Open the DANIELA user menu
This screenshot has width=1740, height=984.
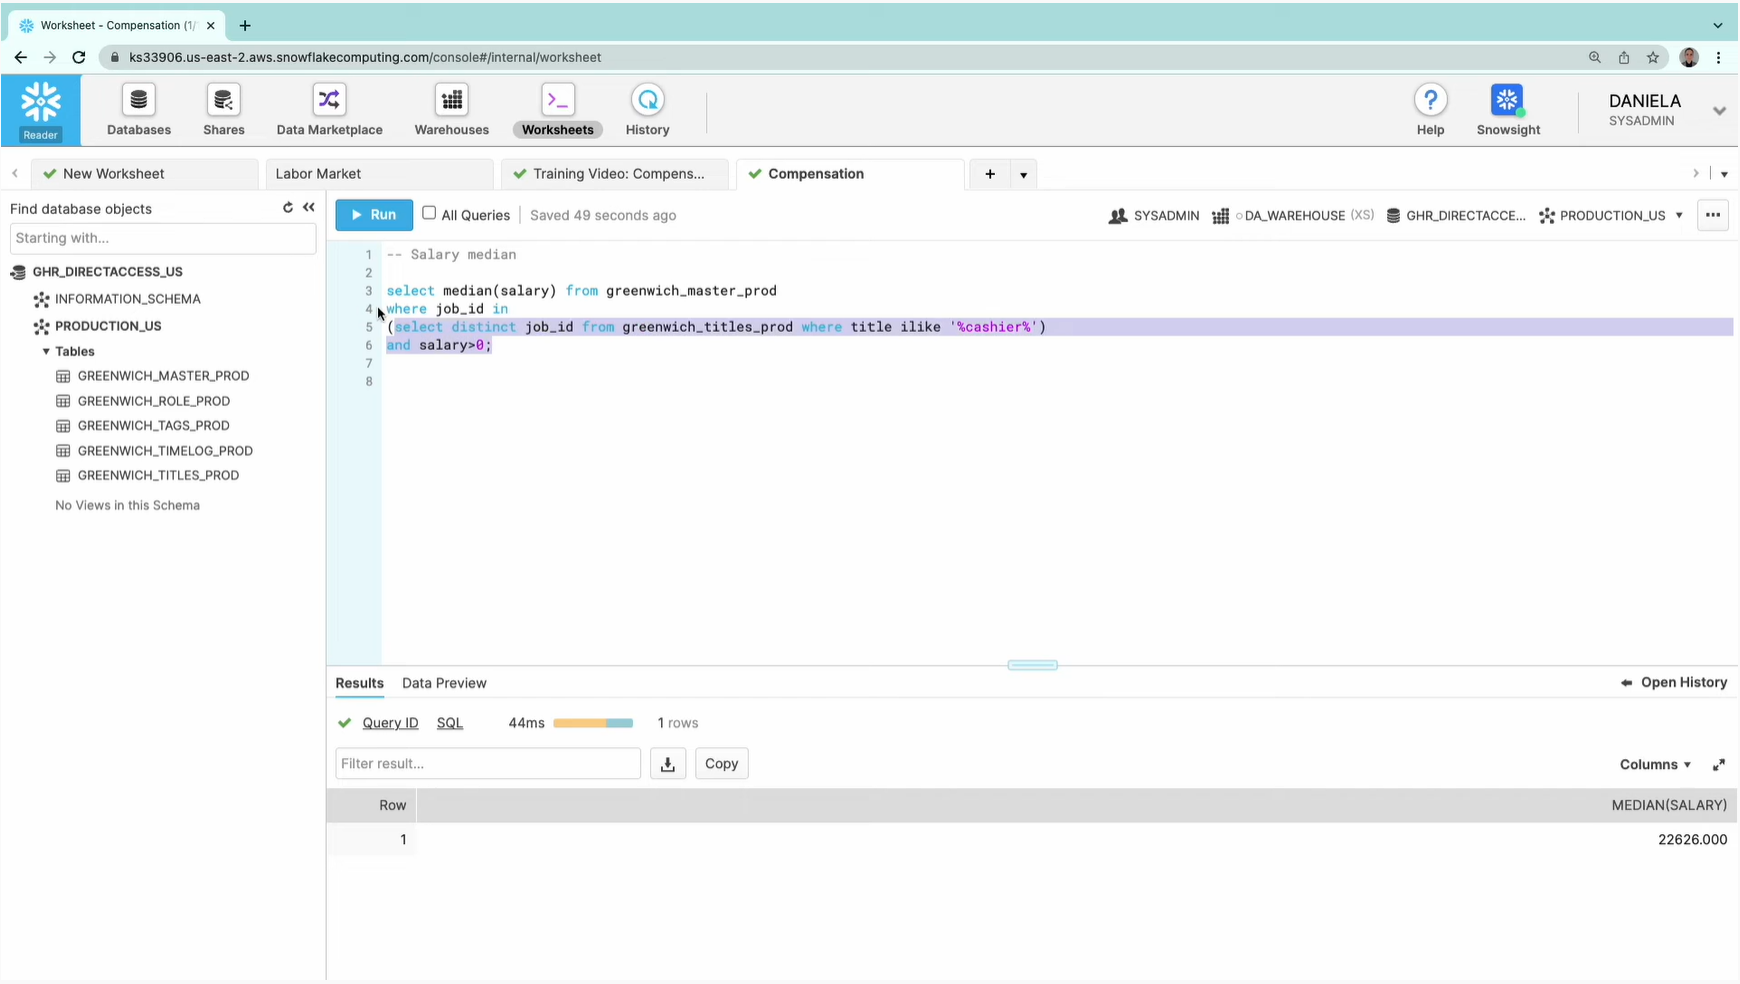[x=1665, y=110]
